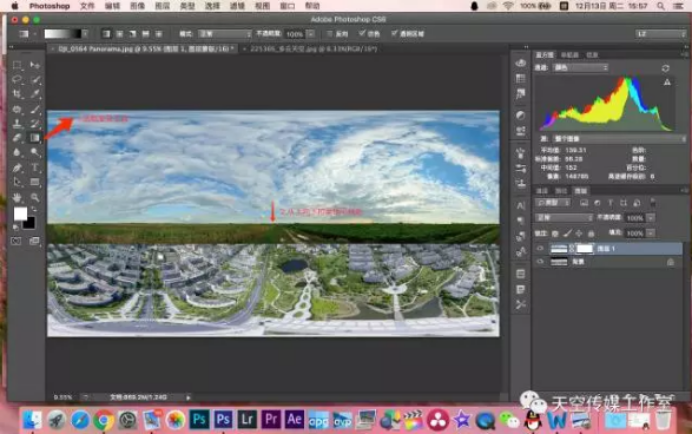Select the Horizontal Type tool
693x434 pixels.
tap(35, 168)
